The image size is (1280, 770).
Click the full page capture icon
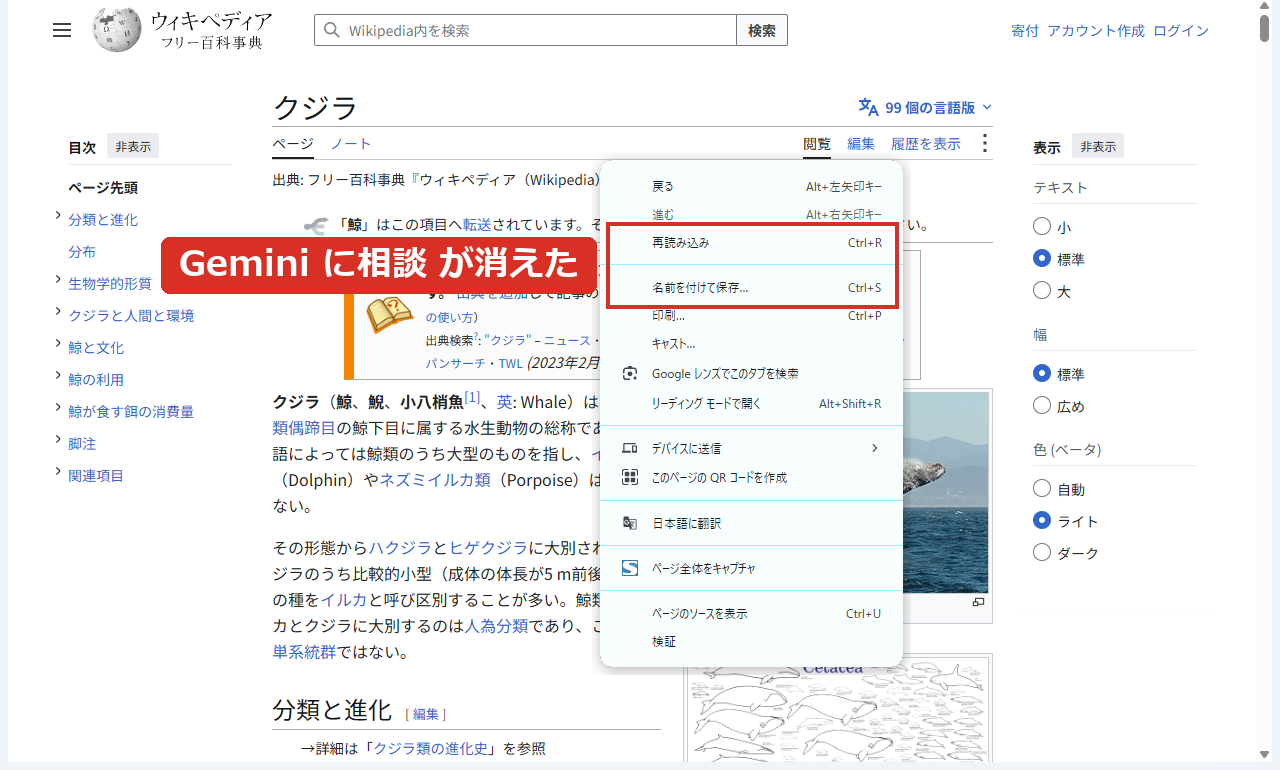click(x=630, y=568)
